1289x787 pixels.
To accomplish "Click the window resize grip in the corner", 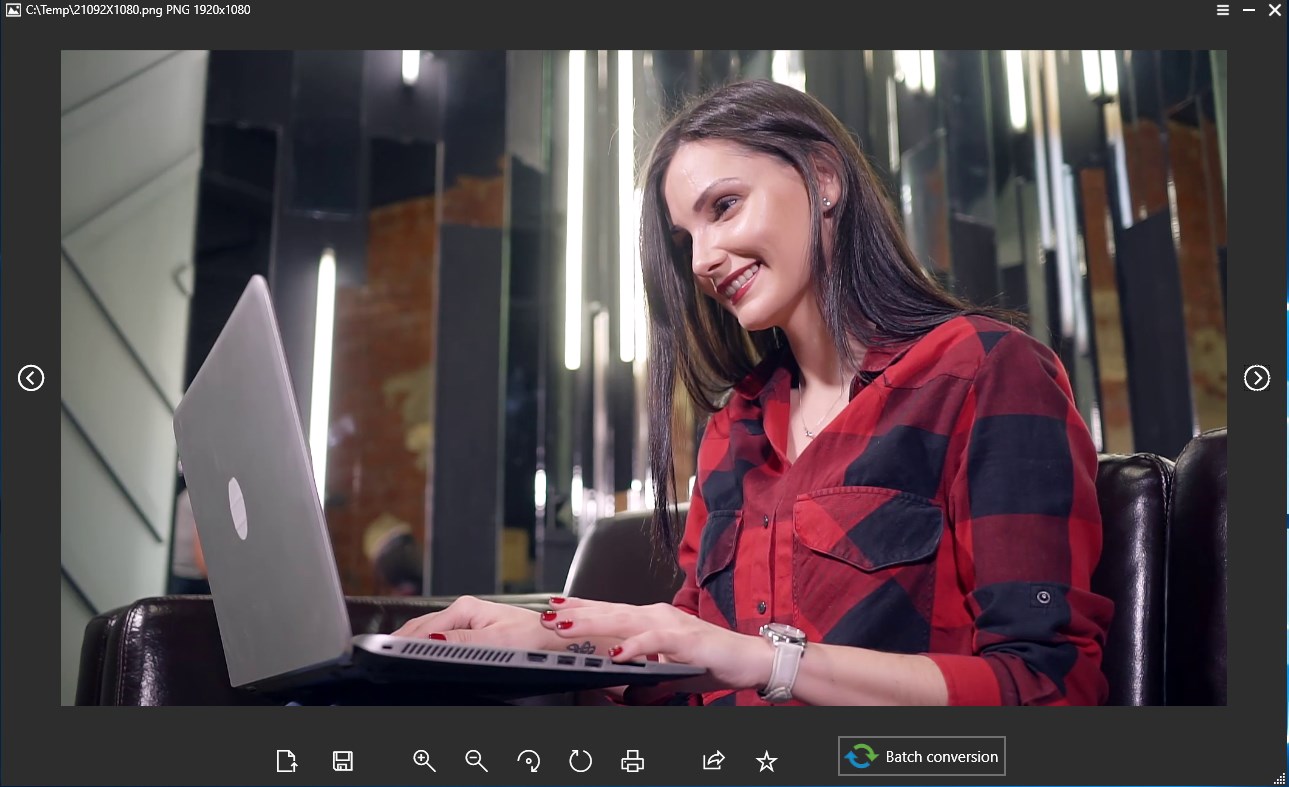I will (1281, 779).
